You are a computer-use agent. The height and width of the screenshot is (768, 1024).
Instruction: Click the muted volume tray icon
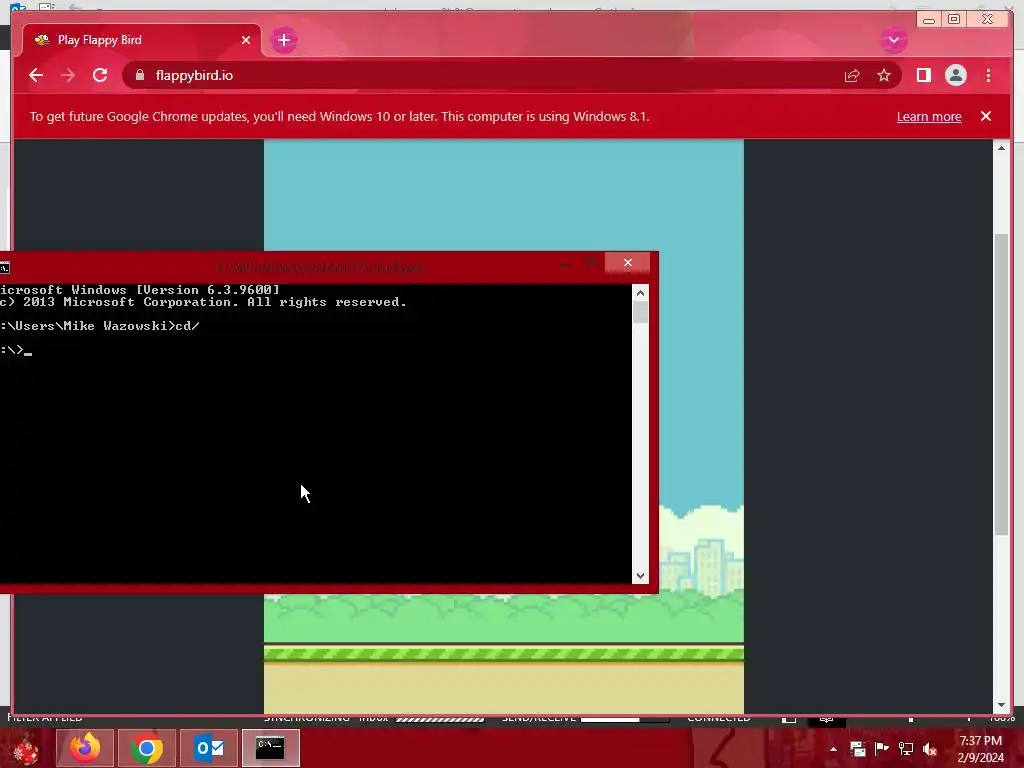coord(930,749)
